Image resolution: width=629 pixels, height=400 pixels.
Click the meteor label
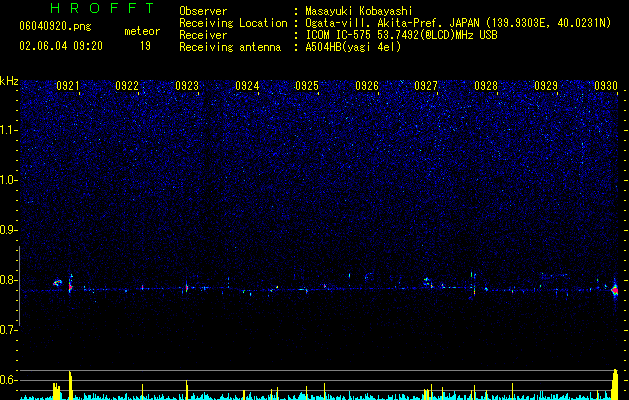pos(142,31)
